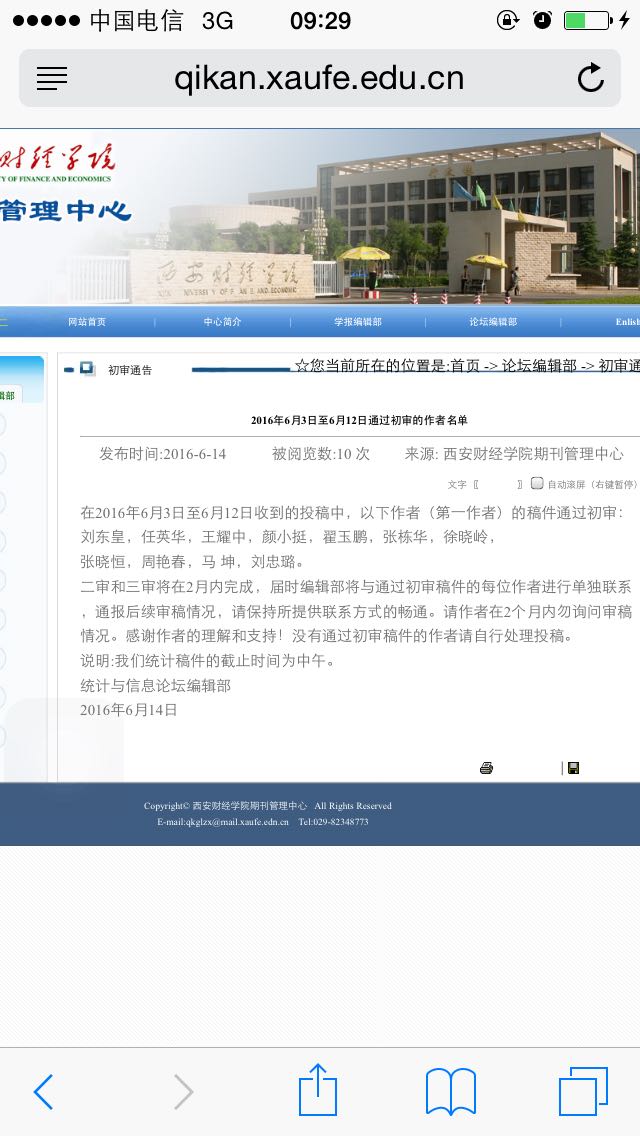Screen dimensions: 640x1136
Task: Click the save floppy disk icon
Action: pos(573,768)
